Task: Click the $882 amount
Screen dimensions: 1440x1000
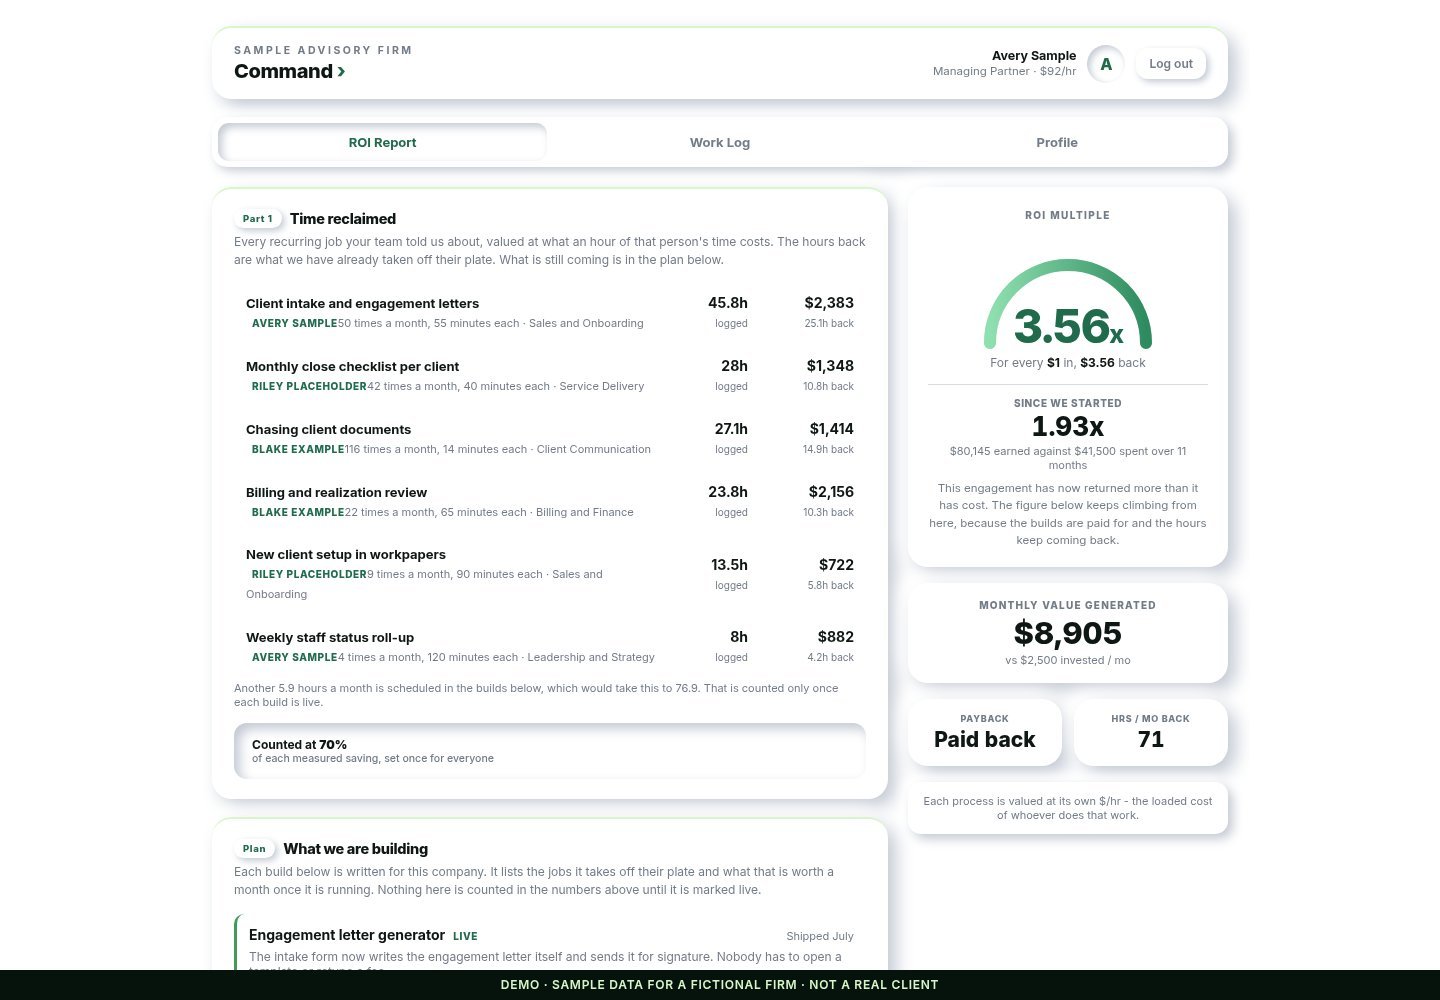Action: point(835,637)
